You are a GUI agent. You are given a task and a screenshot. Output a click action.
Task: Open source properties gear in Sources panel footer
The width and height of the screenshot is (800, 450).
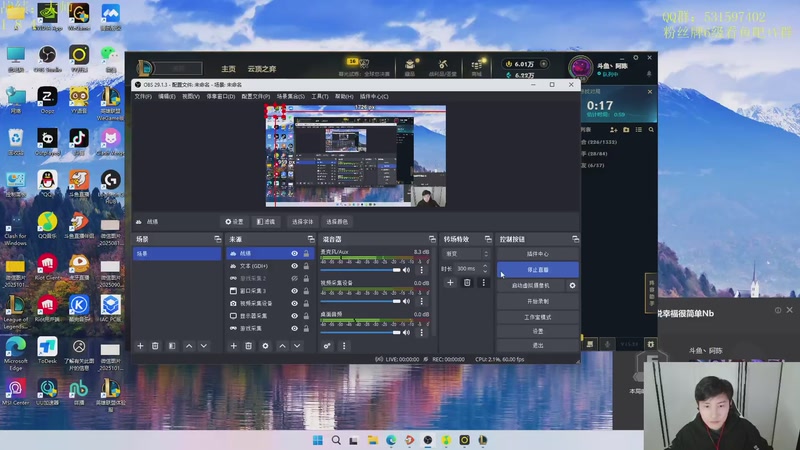click(265, 346)
